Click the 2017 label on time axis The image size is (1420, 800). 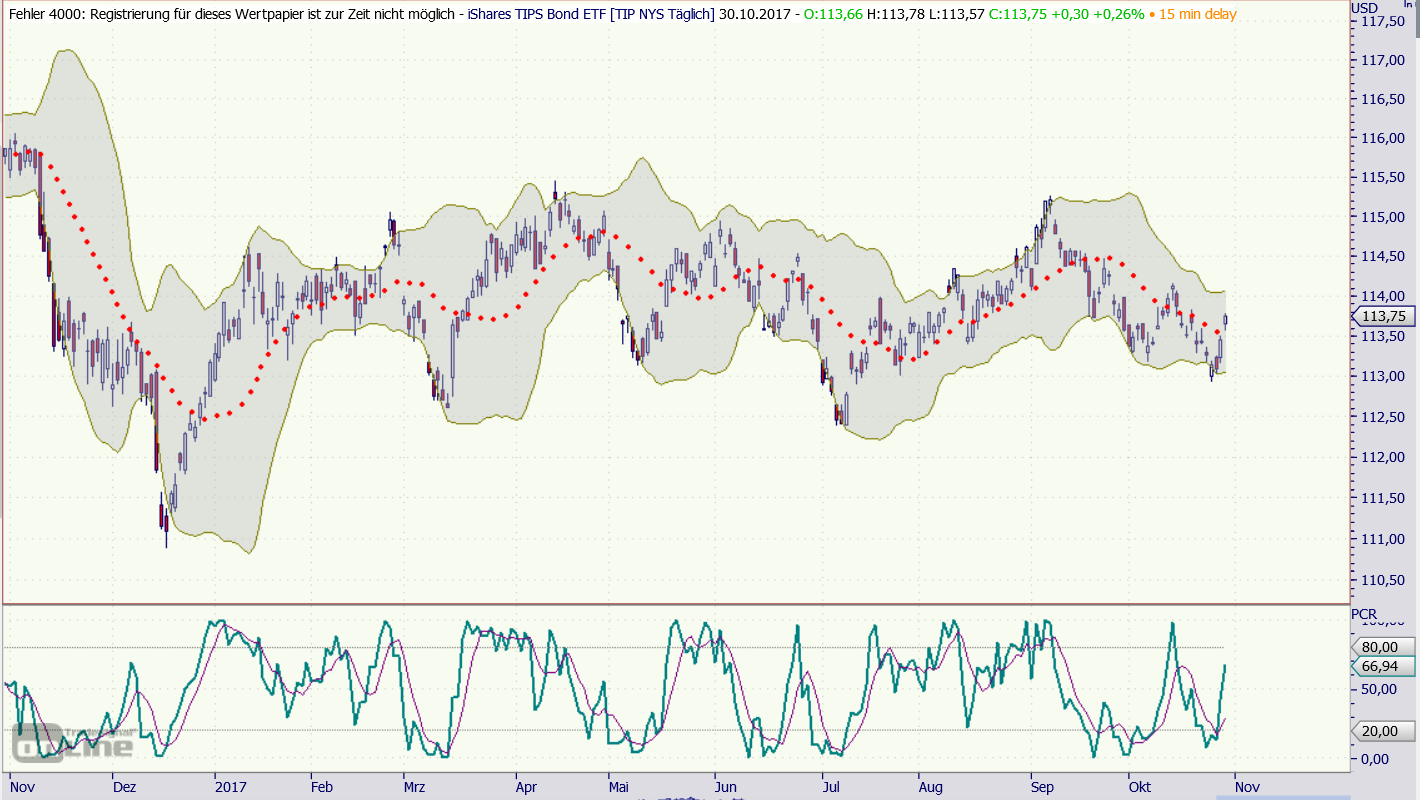[x=230, y=787]
